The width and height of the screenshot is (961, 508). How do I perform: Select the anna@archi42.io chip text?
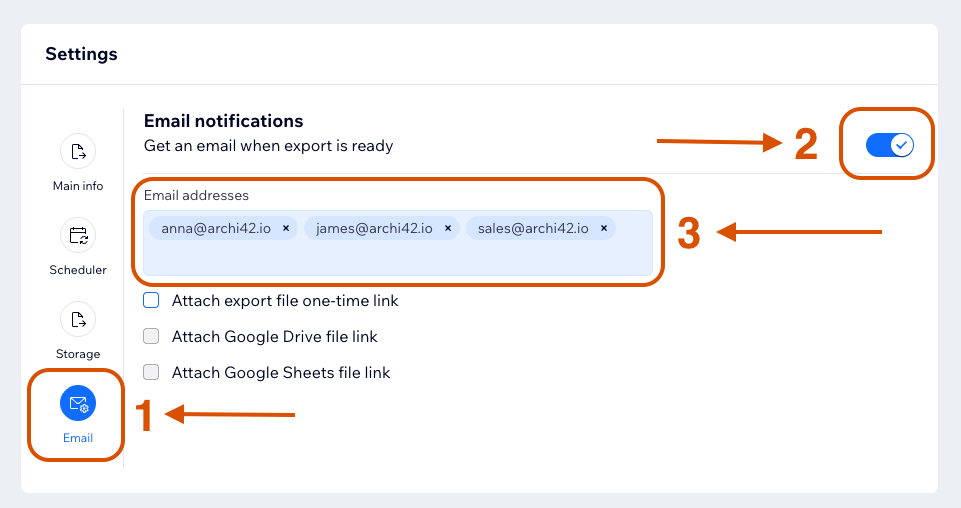click(216, 228)
